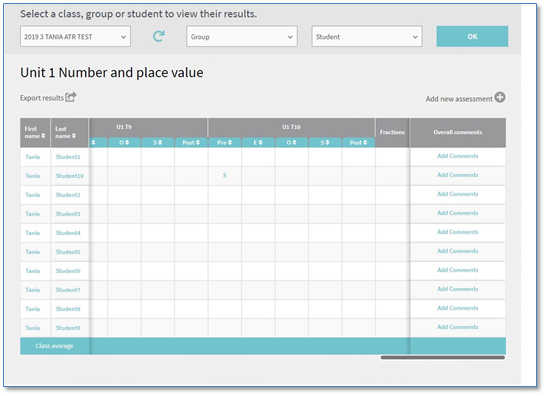546x396 pixels.
Task: Add Comments for Student2 row
Action: click(x=458, y=194)
